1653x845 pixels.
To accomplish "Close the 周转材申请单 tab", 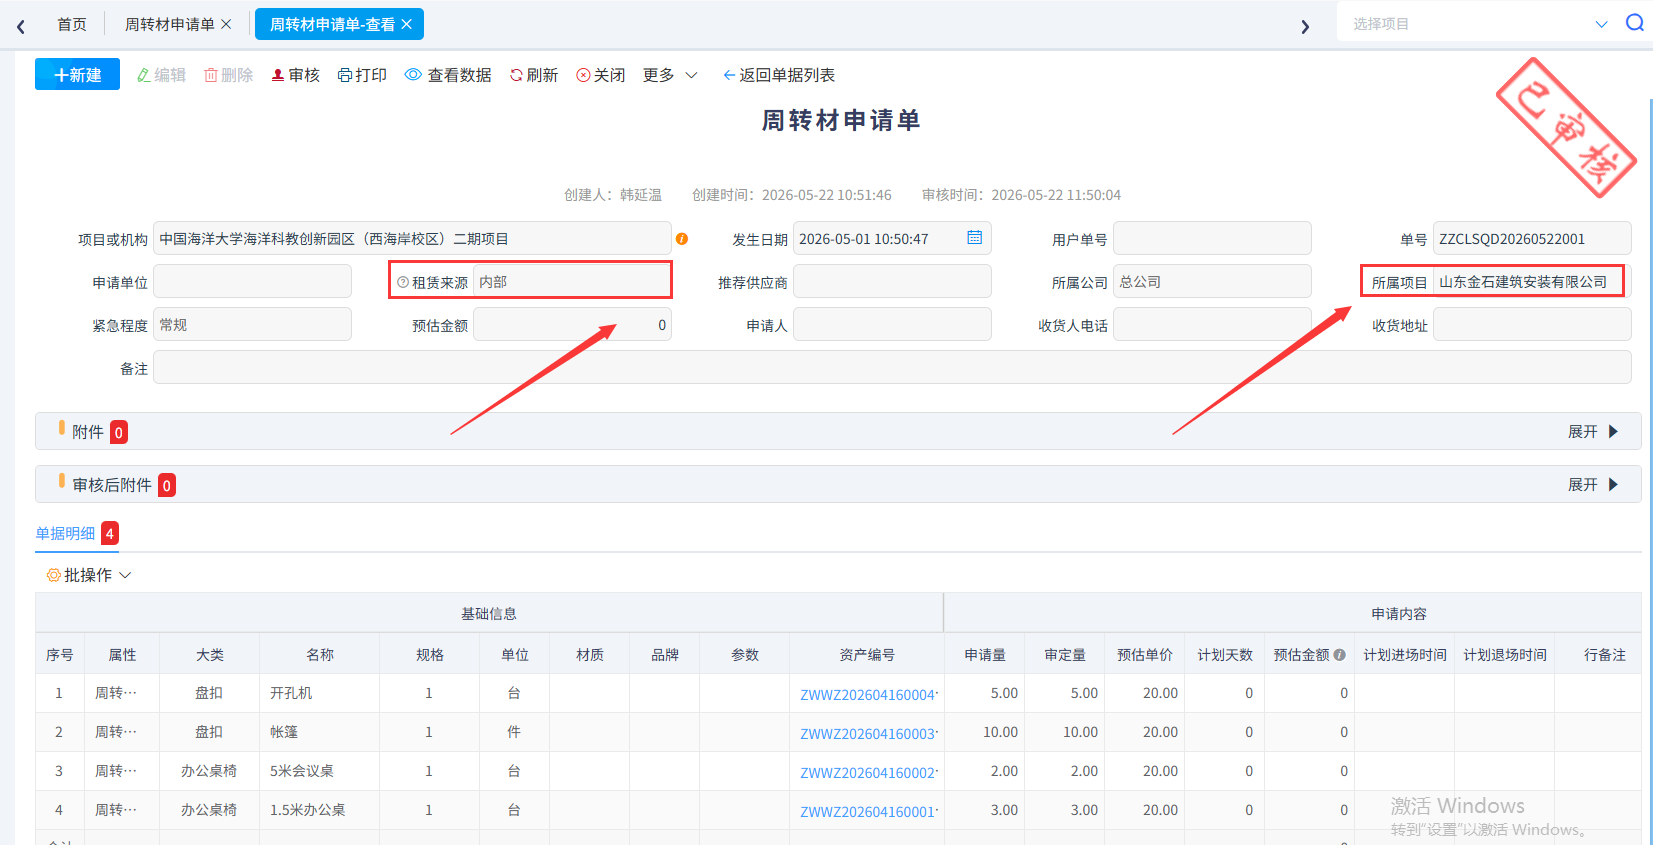I will tap(226, 24).
